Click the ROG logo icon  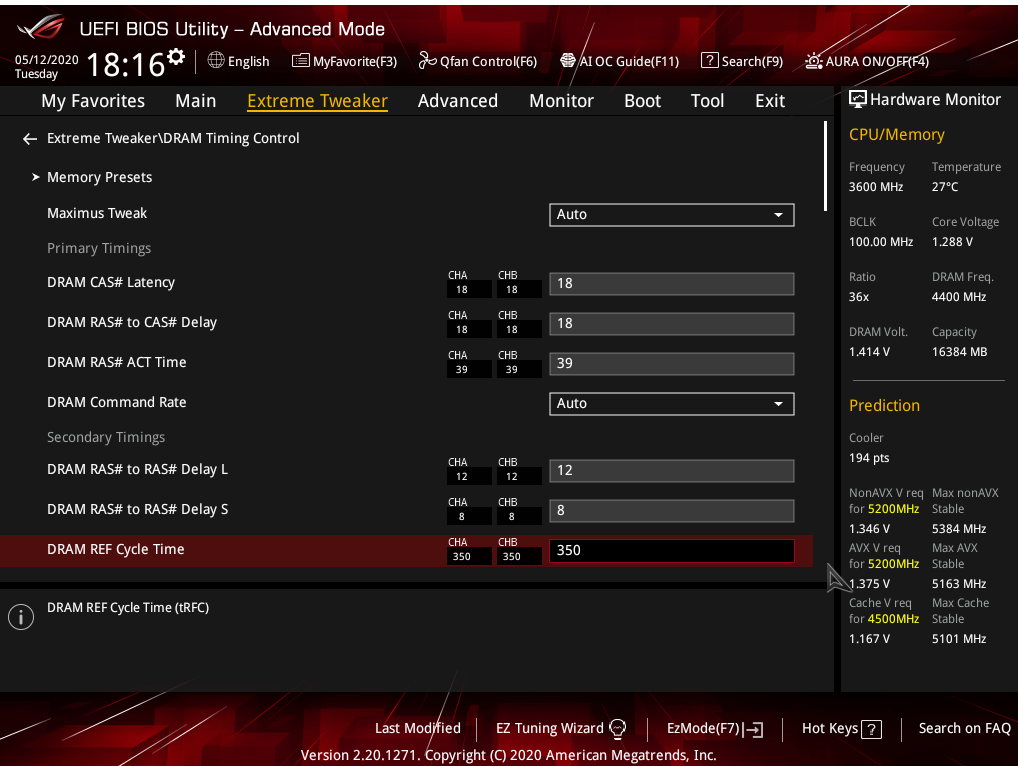pos(41,28)
